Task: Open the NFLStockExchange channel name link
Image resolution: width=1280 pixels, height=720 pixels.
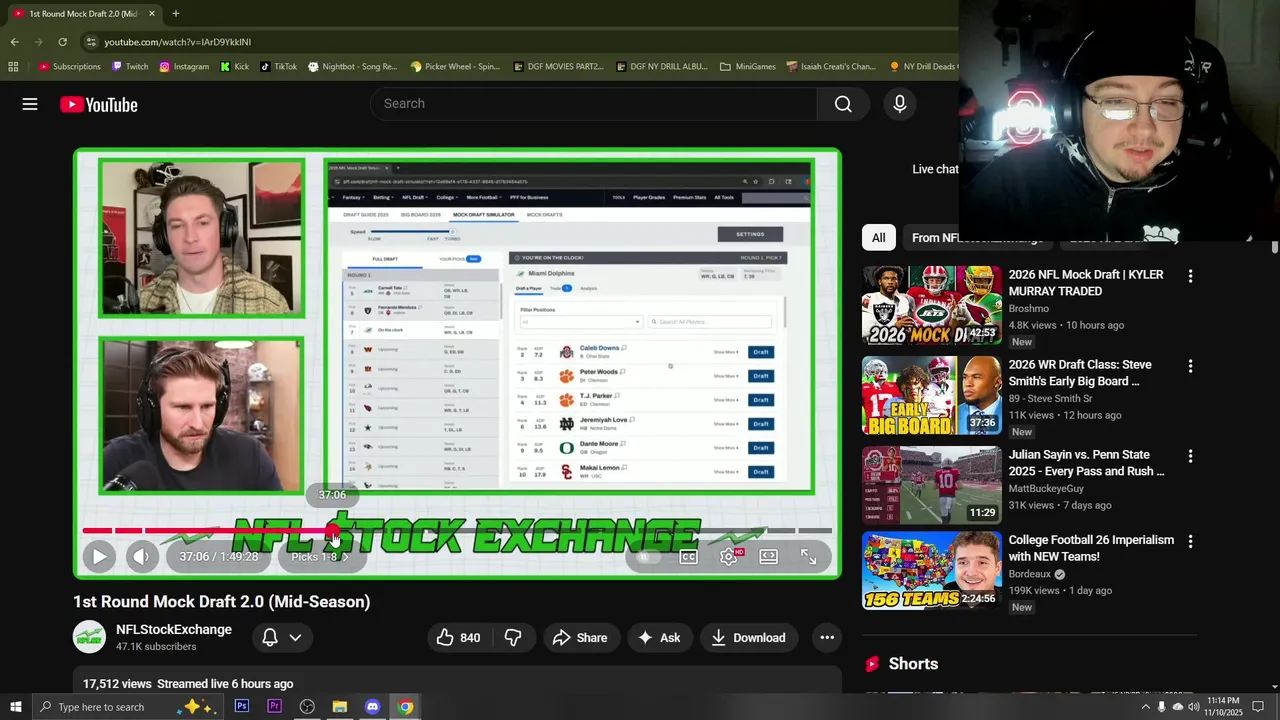Action: (174, 630)
